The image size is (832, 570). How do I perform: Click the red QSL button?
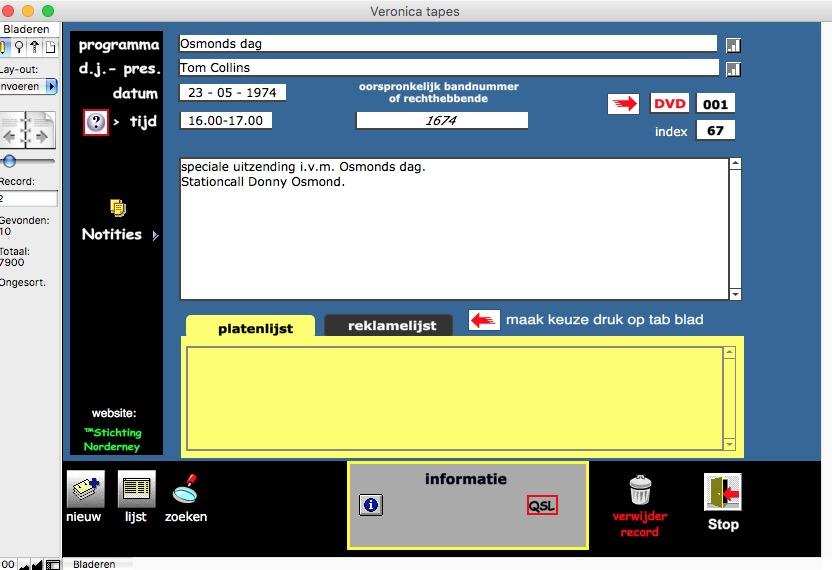click(x=542, y=505)
